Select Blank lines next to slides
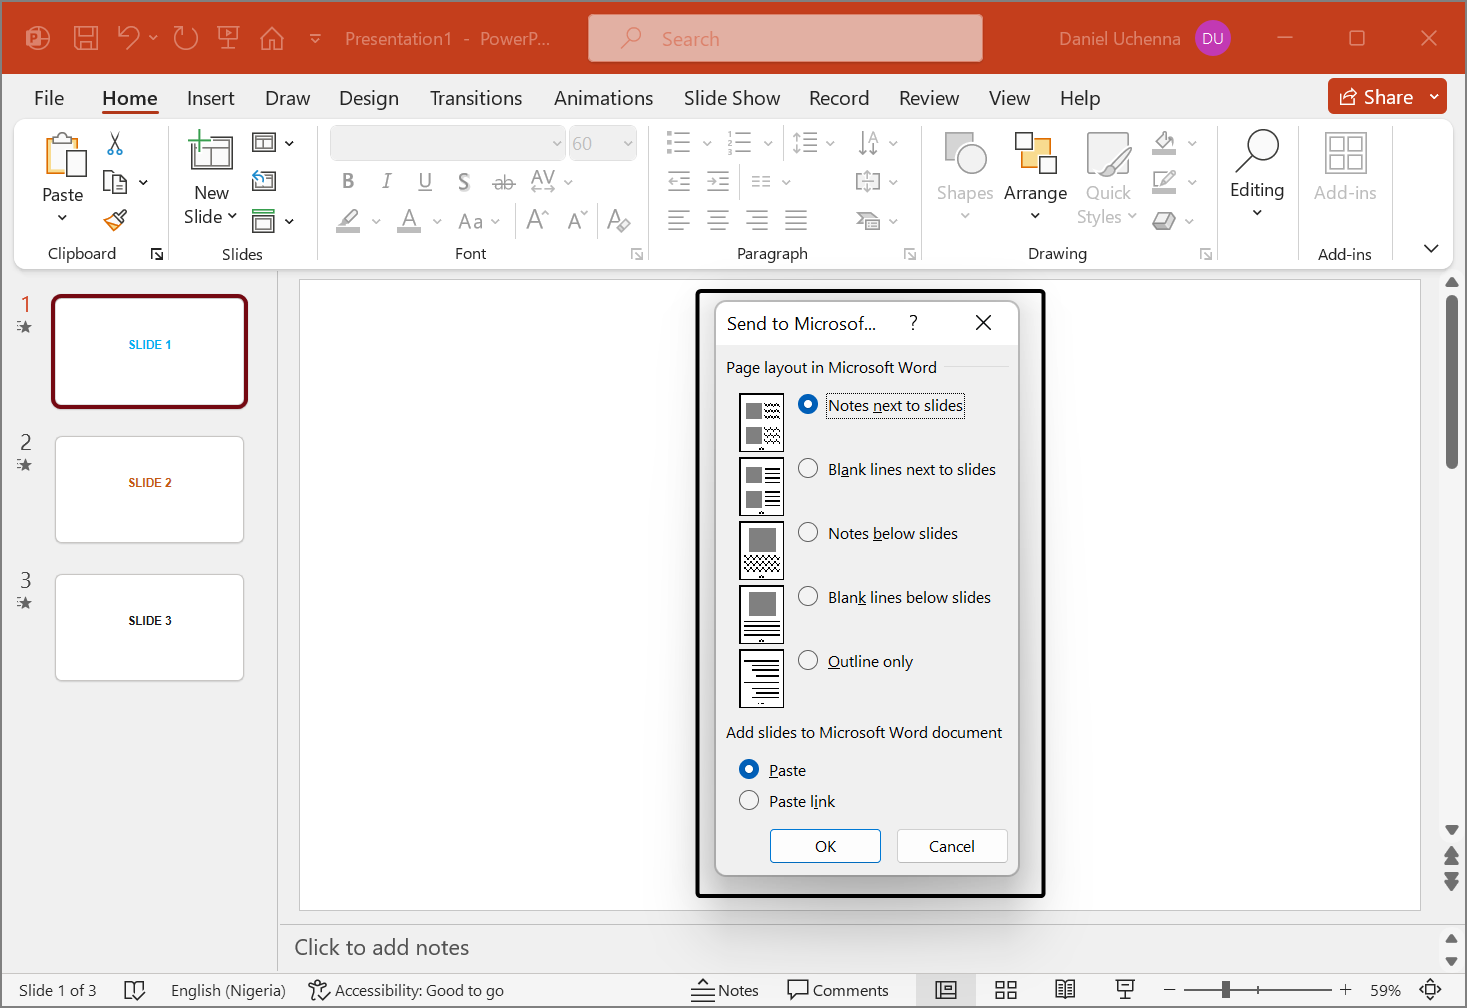This screenshot has height=1008, width=1467. [808, 469]
